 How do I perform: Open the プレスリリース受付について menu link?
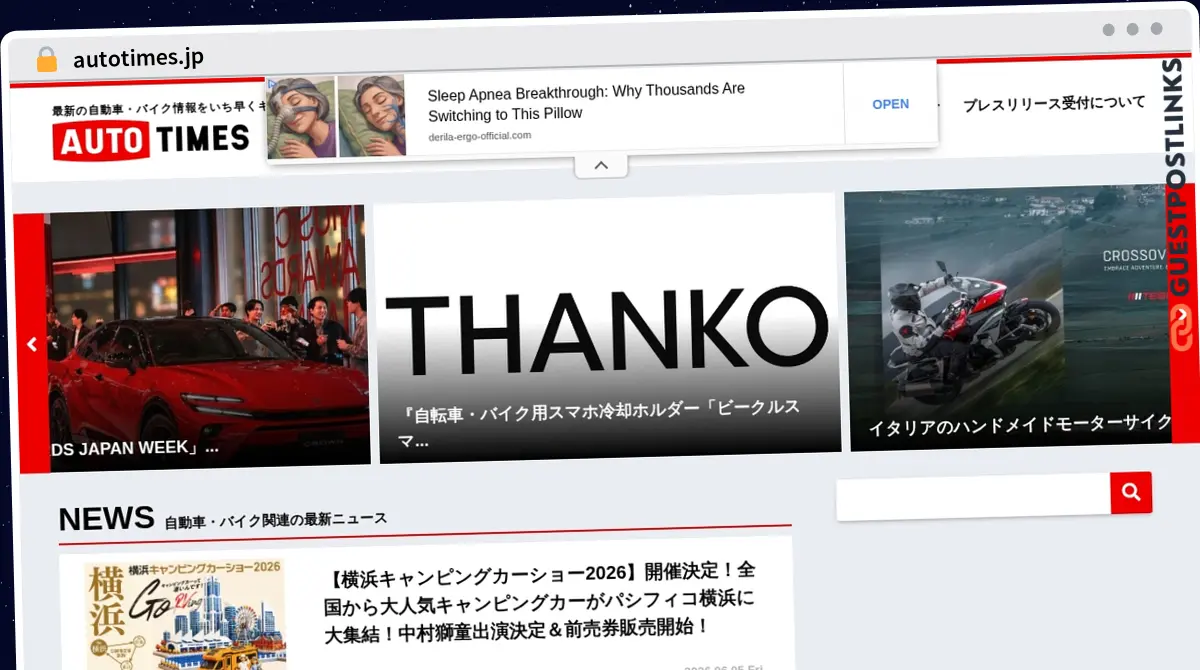click(1054, 103)
